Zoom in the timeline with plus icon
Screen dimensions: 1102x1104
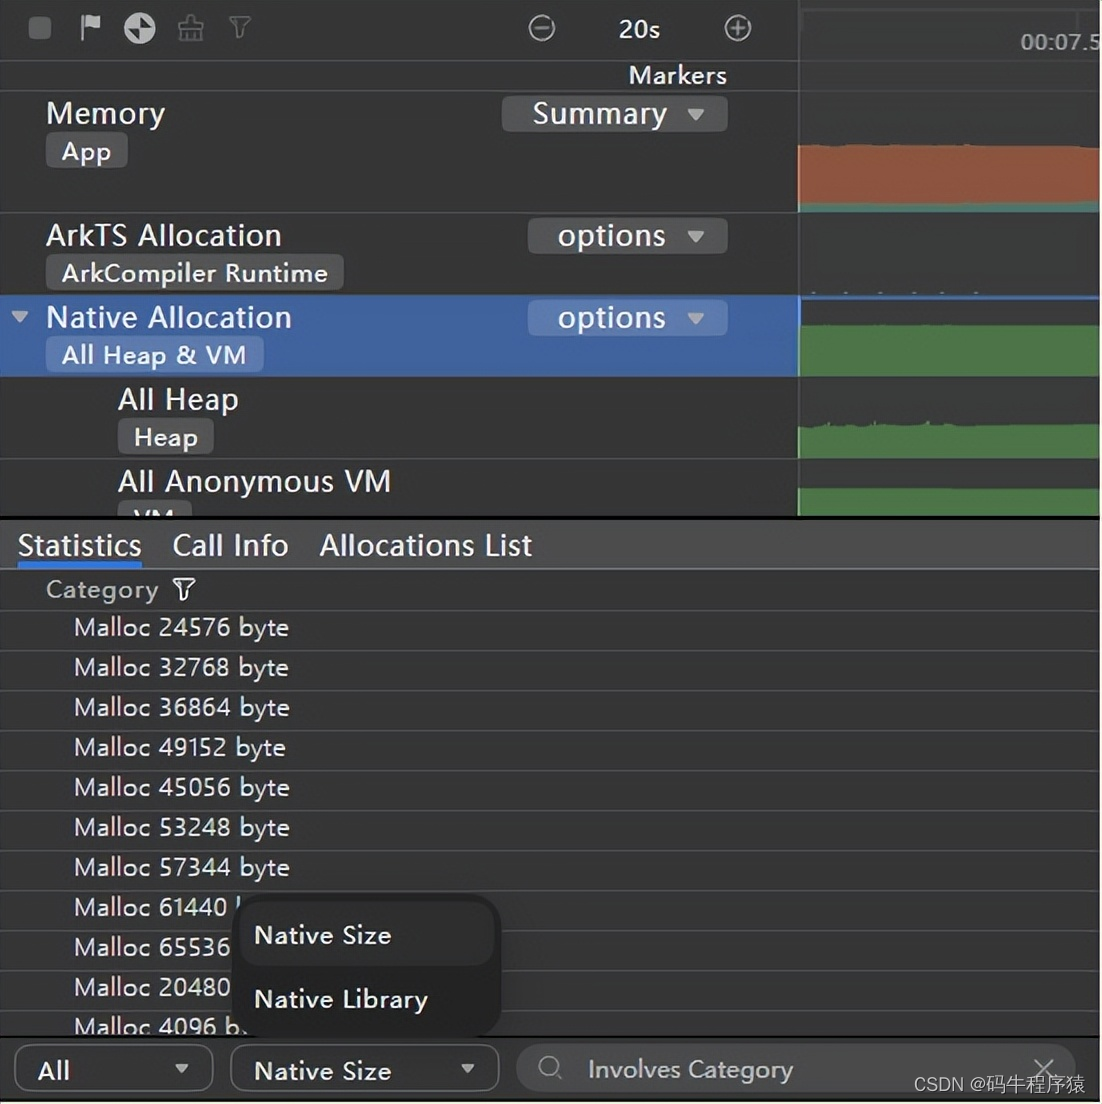737,28
